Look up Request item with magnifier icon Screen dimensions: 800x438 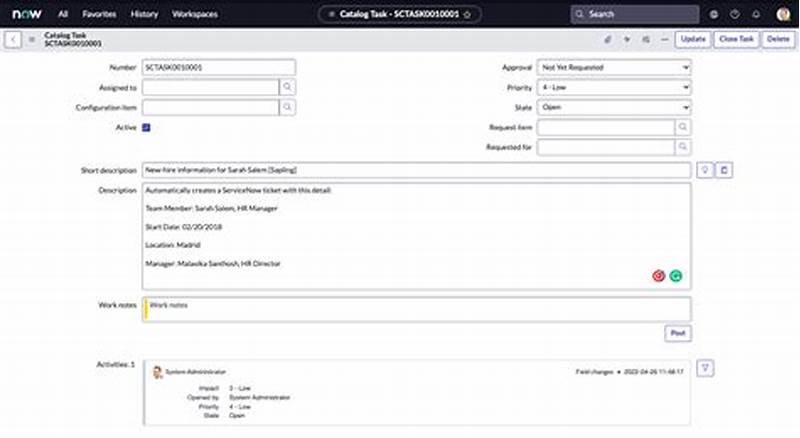[683, 127]
